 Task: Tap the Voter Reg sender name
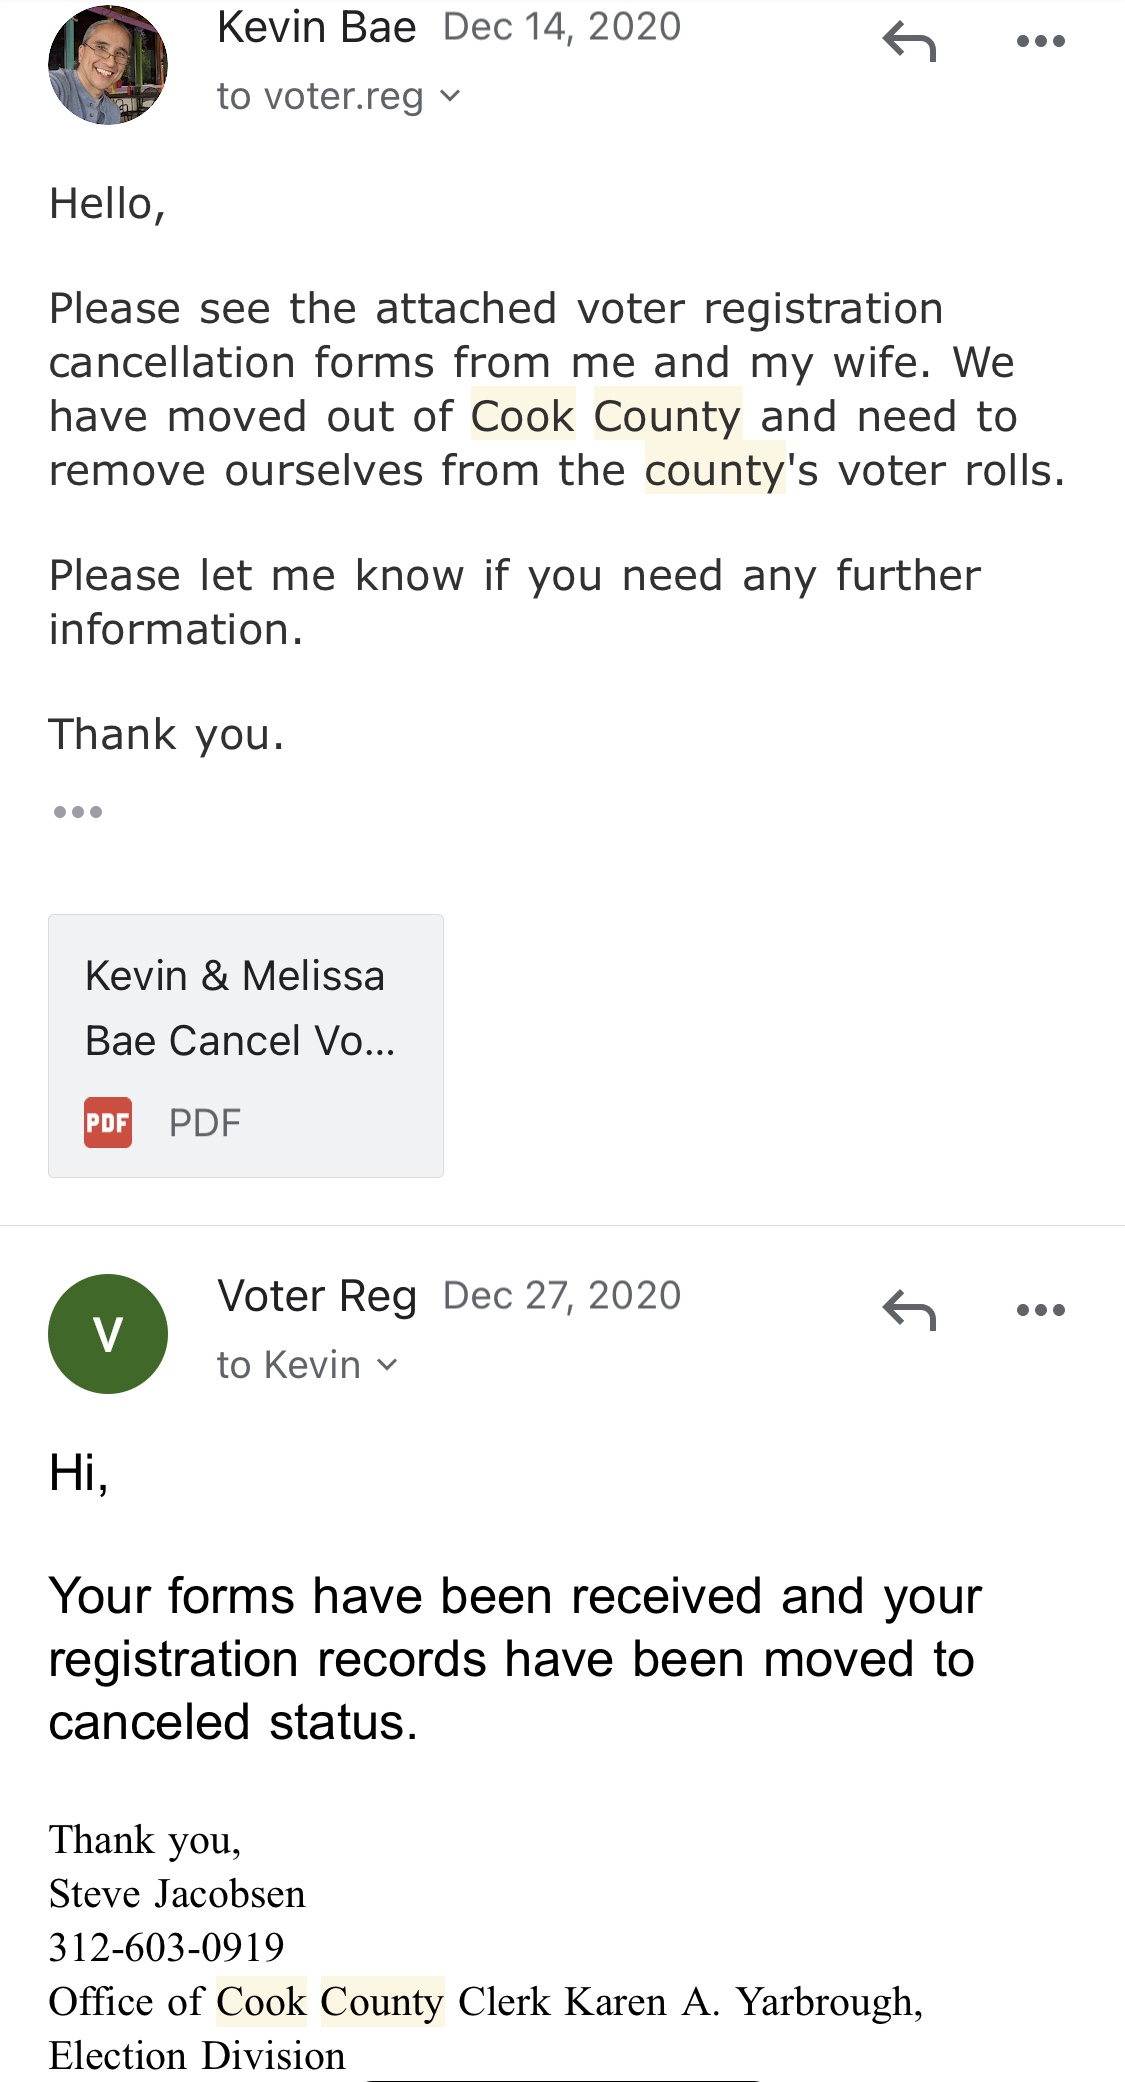point(316,1296)
